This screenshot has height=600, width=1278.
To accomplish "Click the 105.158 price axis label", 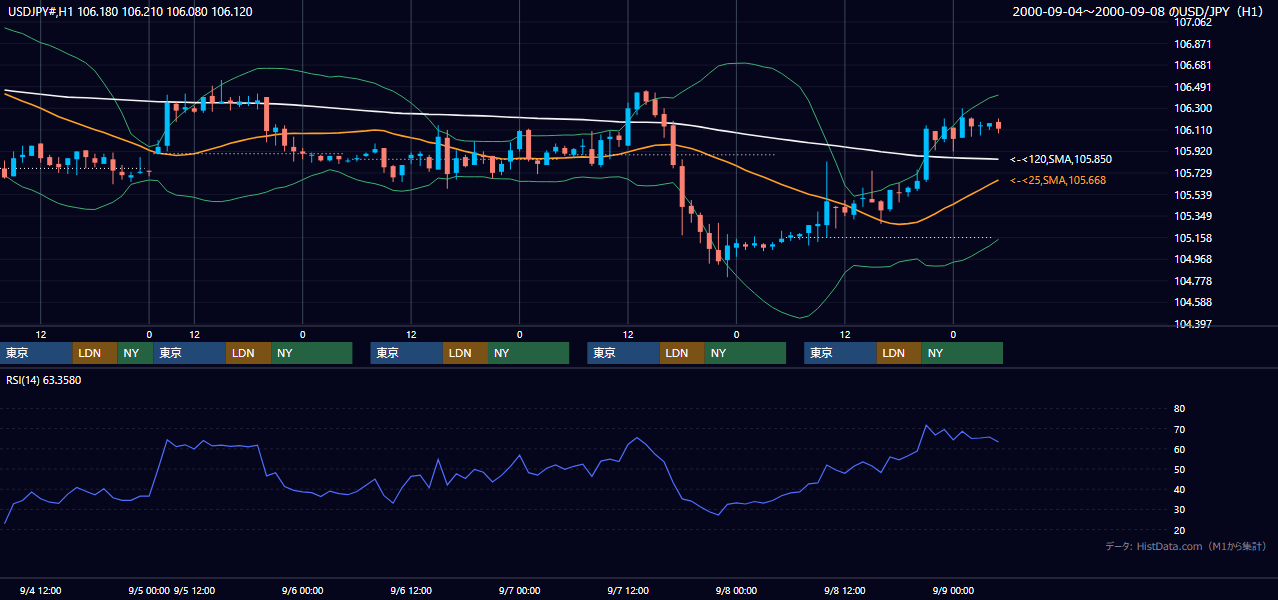I will point(1192,238).
